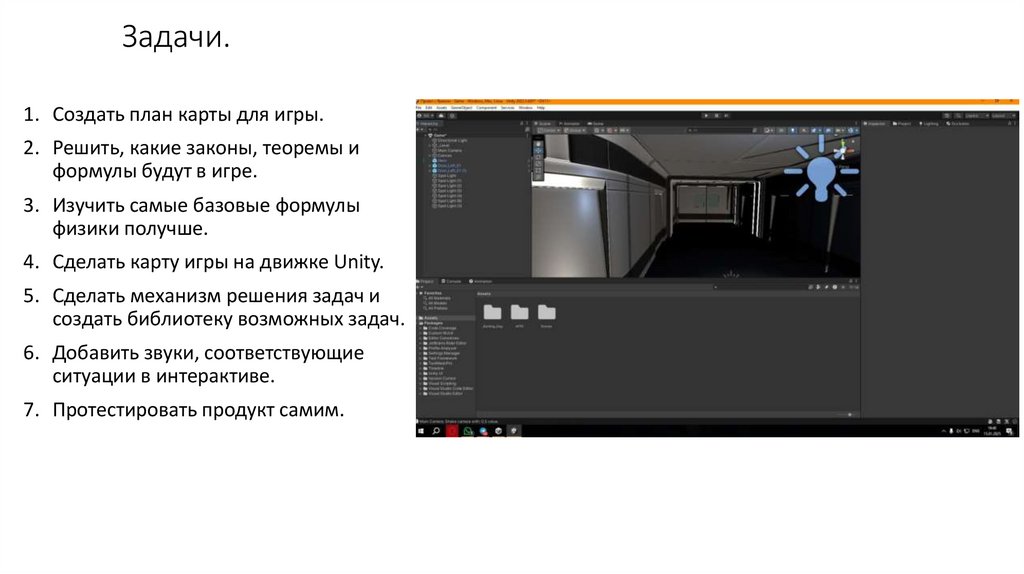Open the Scene view camera settings icon
Viewport: 1024px width, 574px height.
(838, 131)
